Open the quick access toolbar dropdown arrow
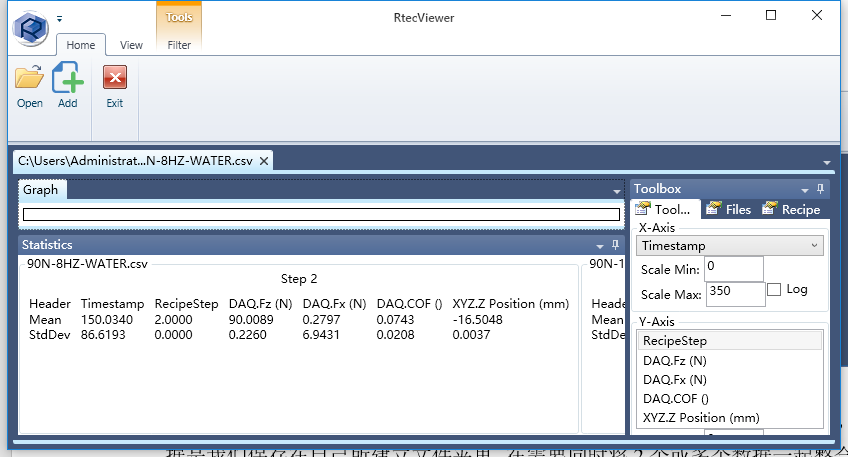848x457 pixels. (60, 18)
